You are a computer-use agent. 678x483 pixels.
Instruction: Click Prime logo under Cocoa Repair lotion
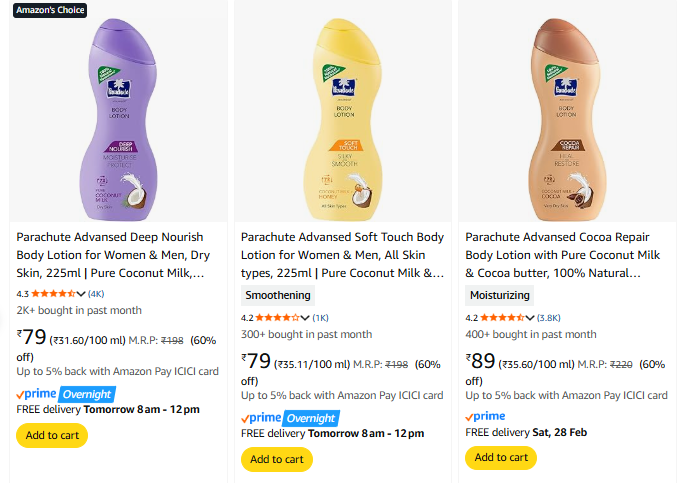coord(486,415)
